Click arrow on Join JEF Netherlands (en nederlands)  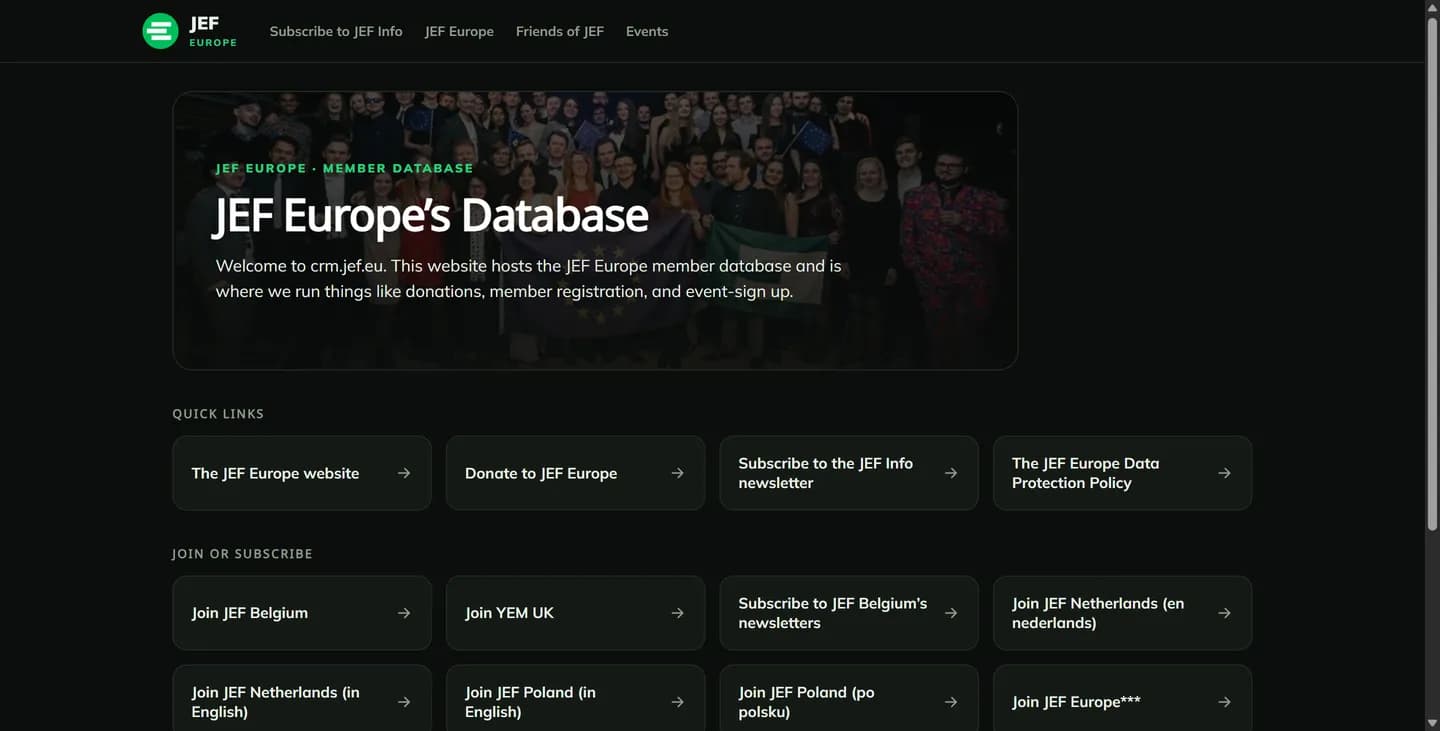pyautogui.click(x=1224, y=613)
